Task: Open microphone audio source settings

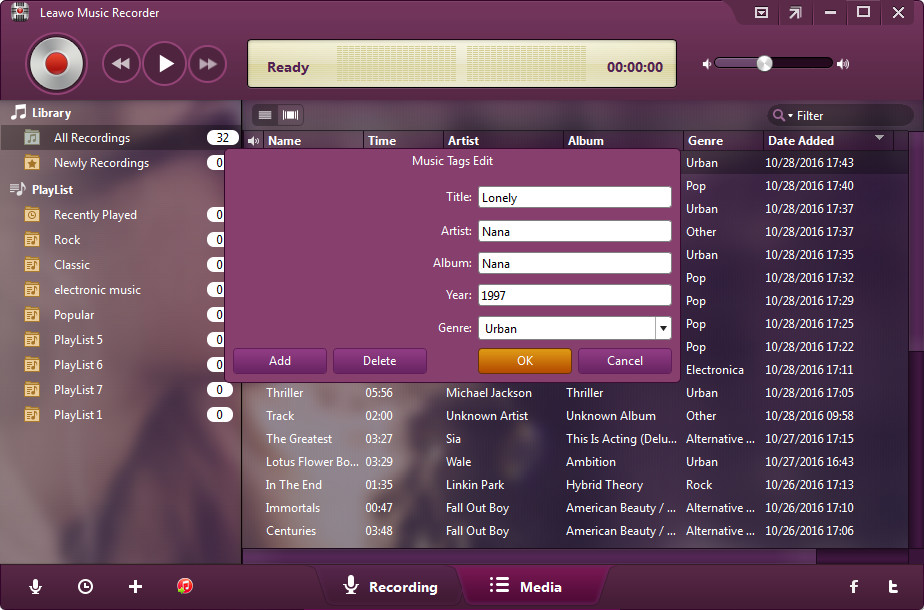Action: pyautogui.click(x=36, y=587)
